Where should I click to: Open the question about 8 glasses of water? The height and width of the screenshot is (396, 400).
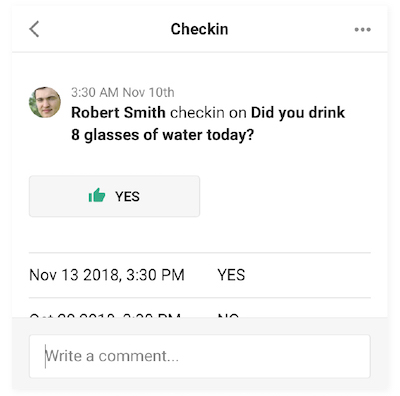pyautogui.click(x=208, y=124)
